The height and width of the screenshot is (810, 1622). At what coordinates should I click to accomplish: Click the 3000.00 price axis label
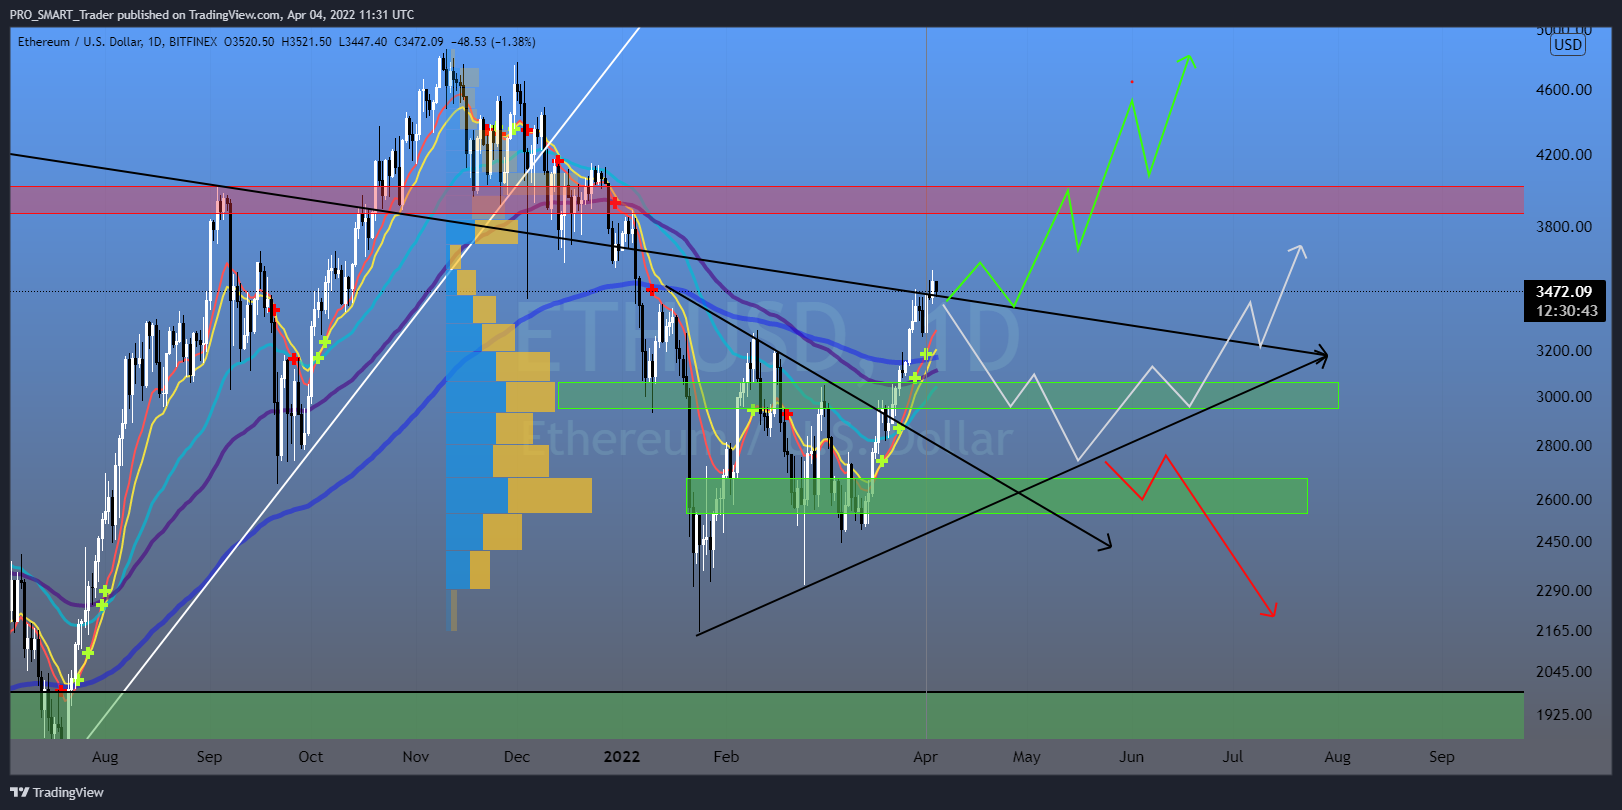click(1564, 397)
